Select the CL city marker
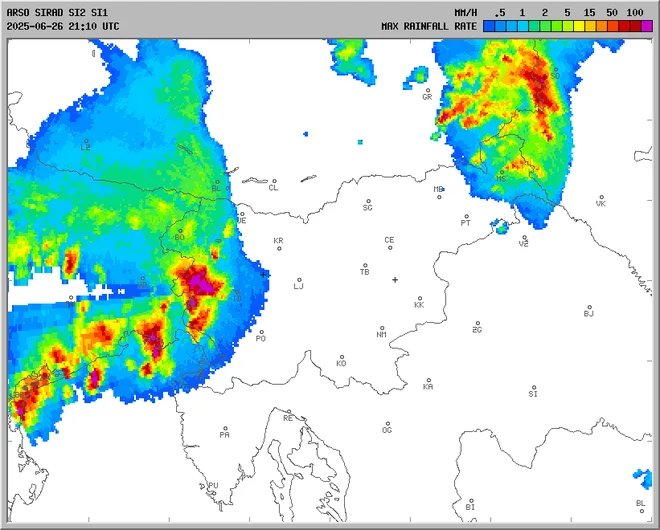Image resolution: width=660 pixels, height=530 pixels. click(274, 182)
